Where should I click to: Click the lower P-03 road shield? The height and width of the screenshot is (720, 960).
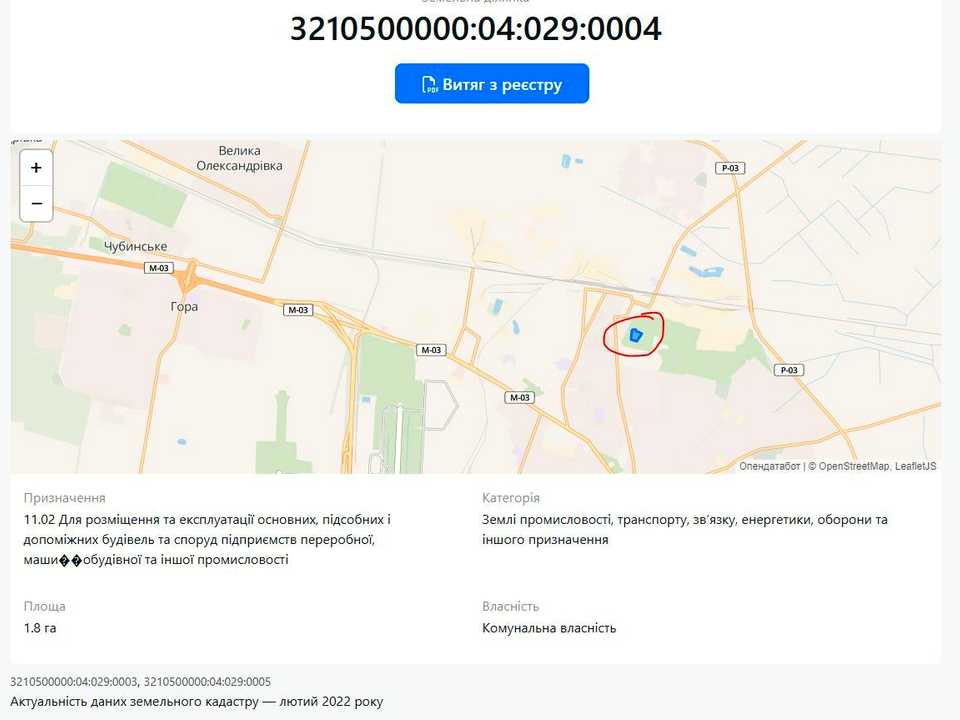click(789, 370)
